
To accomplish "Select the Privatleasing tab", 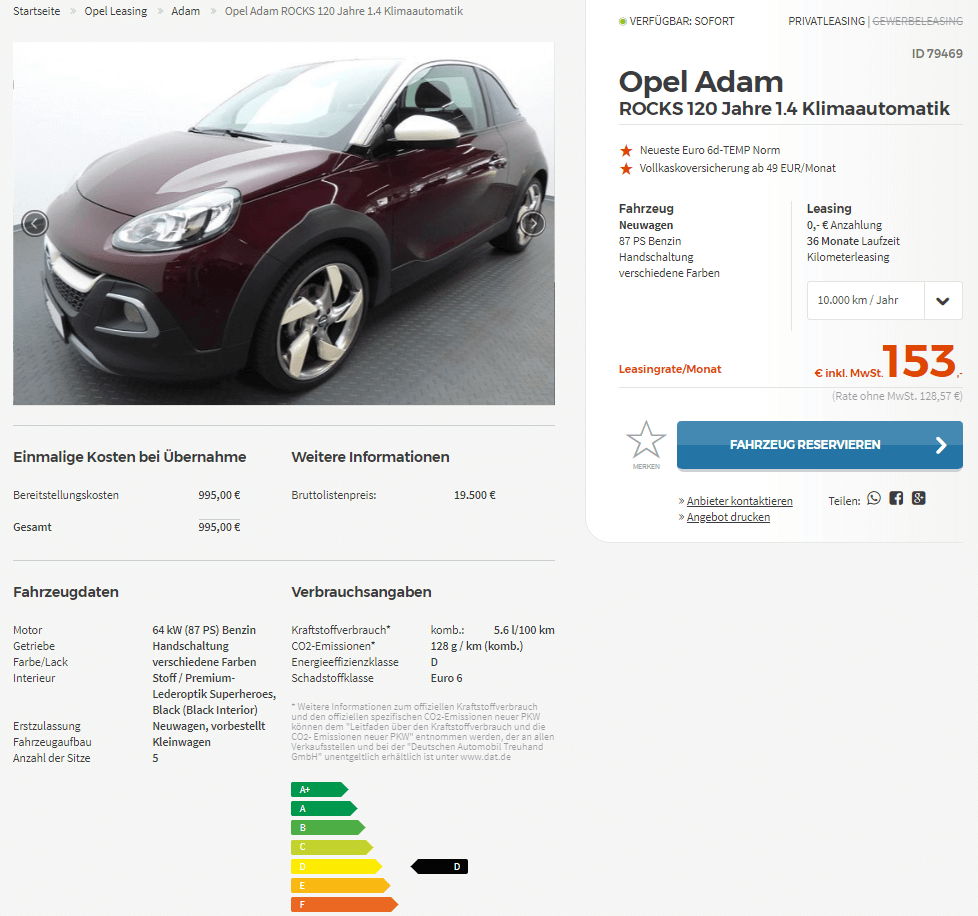I will [826, 21].
